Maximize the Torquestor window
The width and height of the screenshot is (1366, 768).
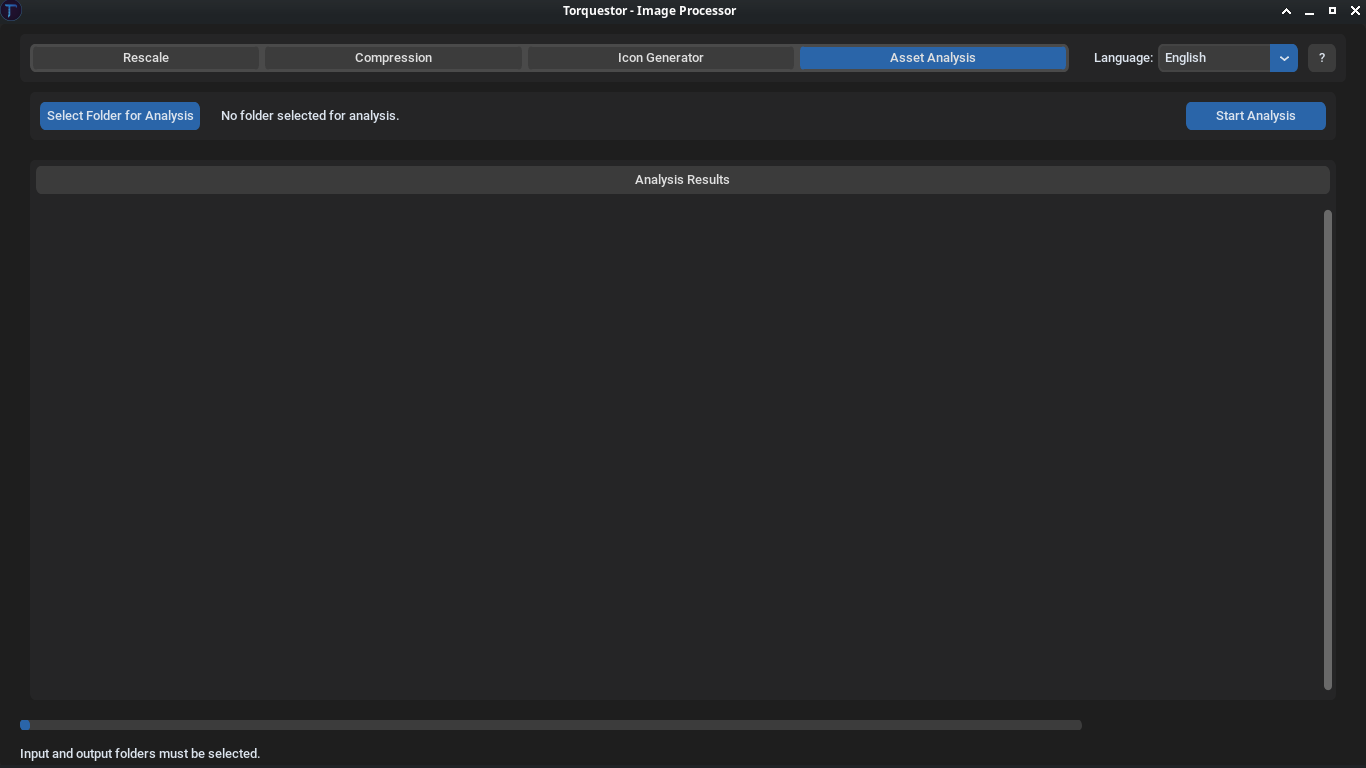(x=1332, y=11)
